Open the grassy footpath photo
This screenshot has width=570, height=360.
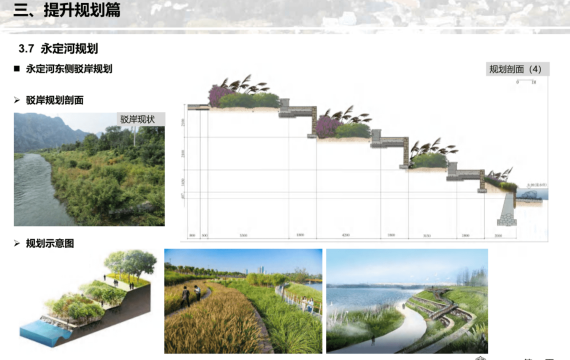pos(243,301)
